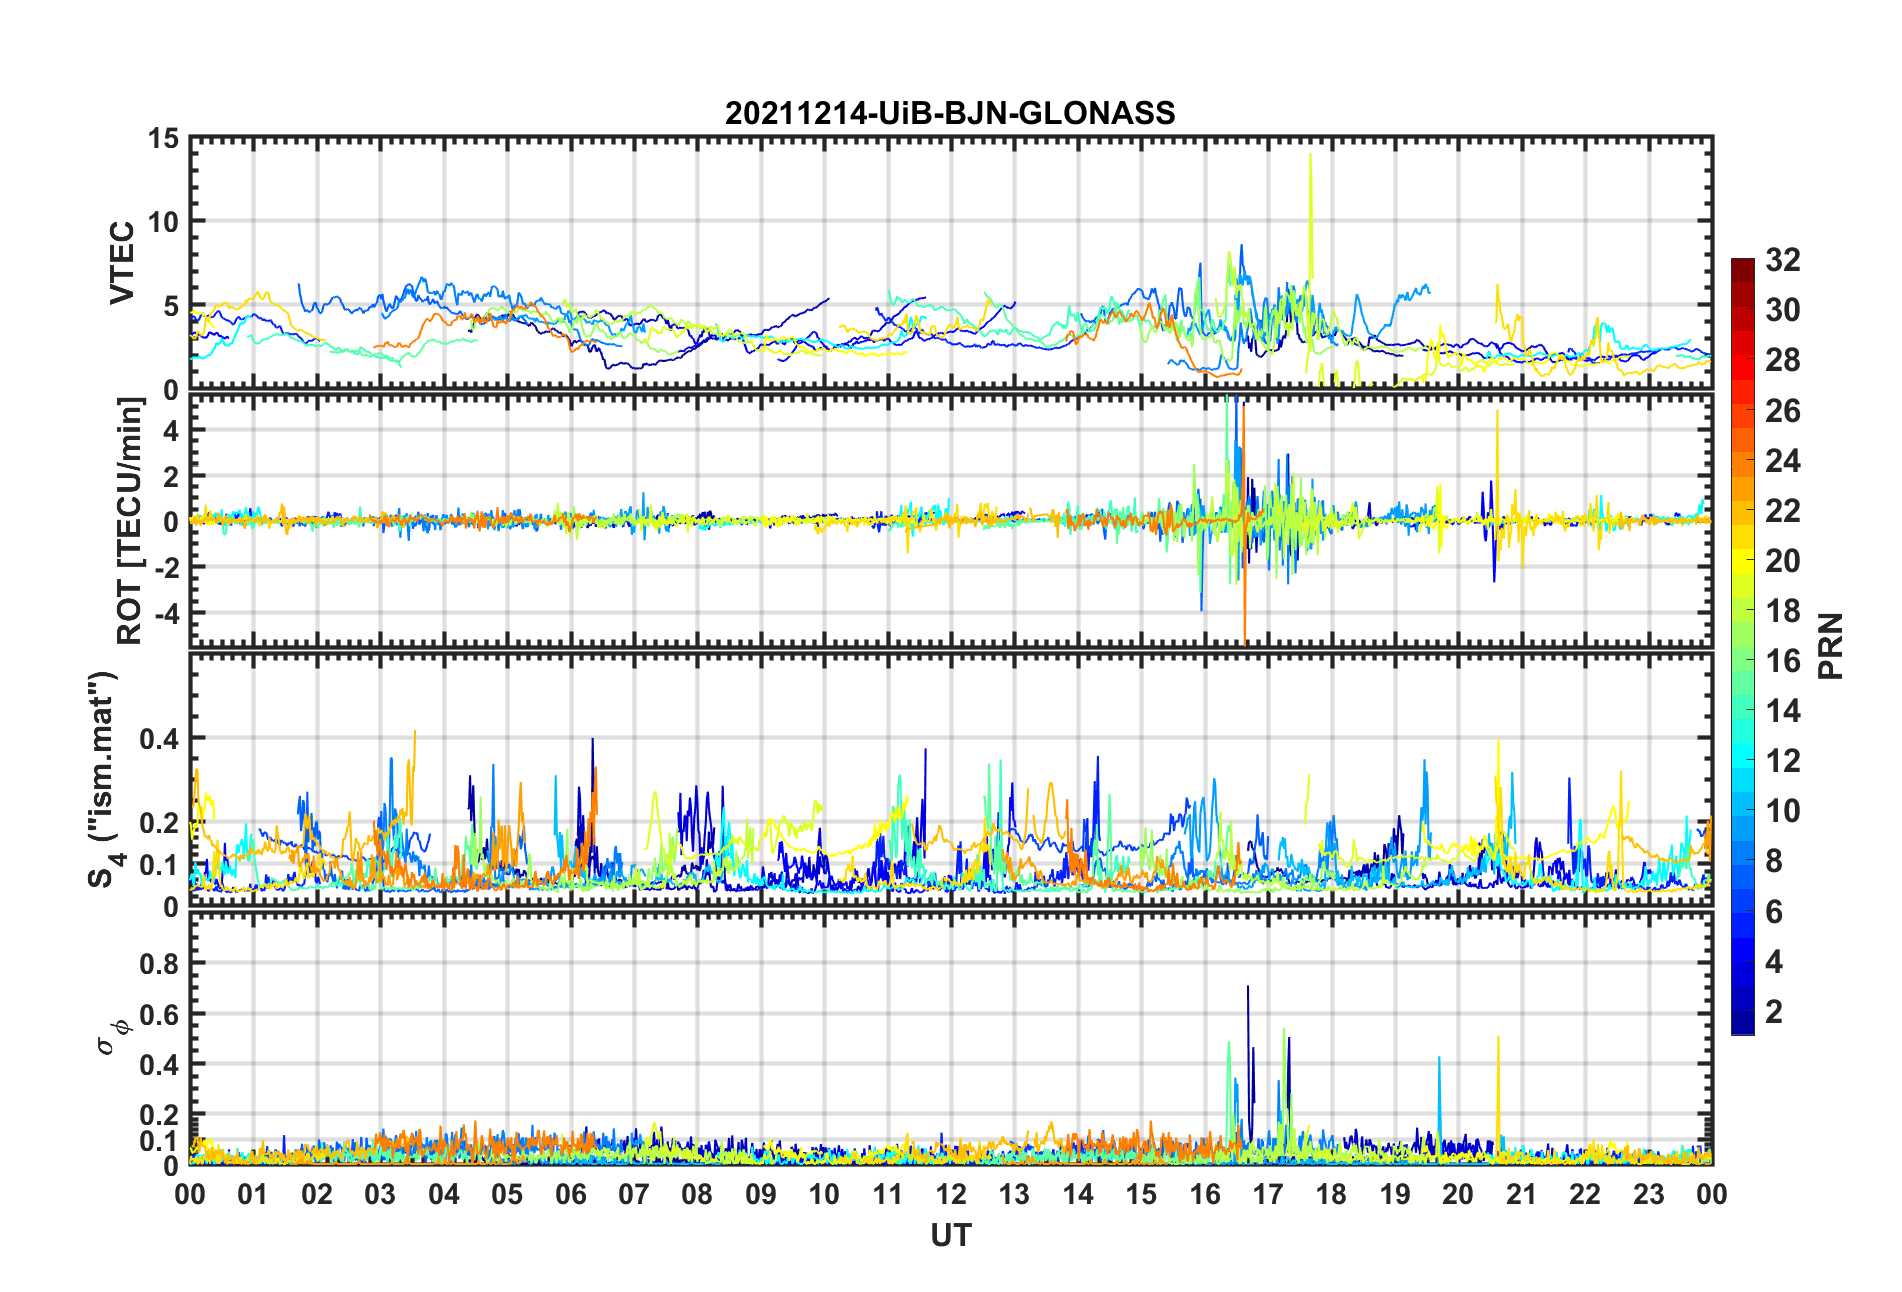
Task: Click the x-axis tick label 06
Action: point(571,1194)
